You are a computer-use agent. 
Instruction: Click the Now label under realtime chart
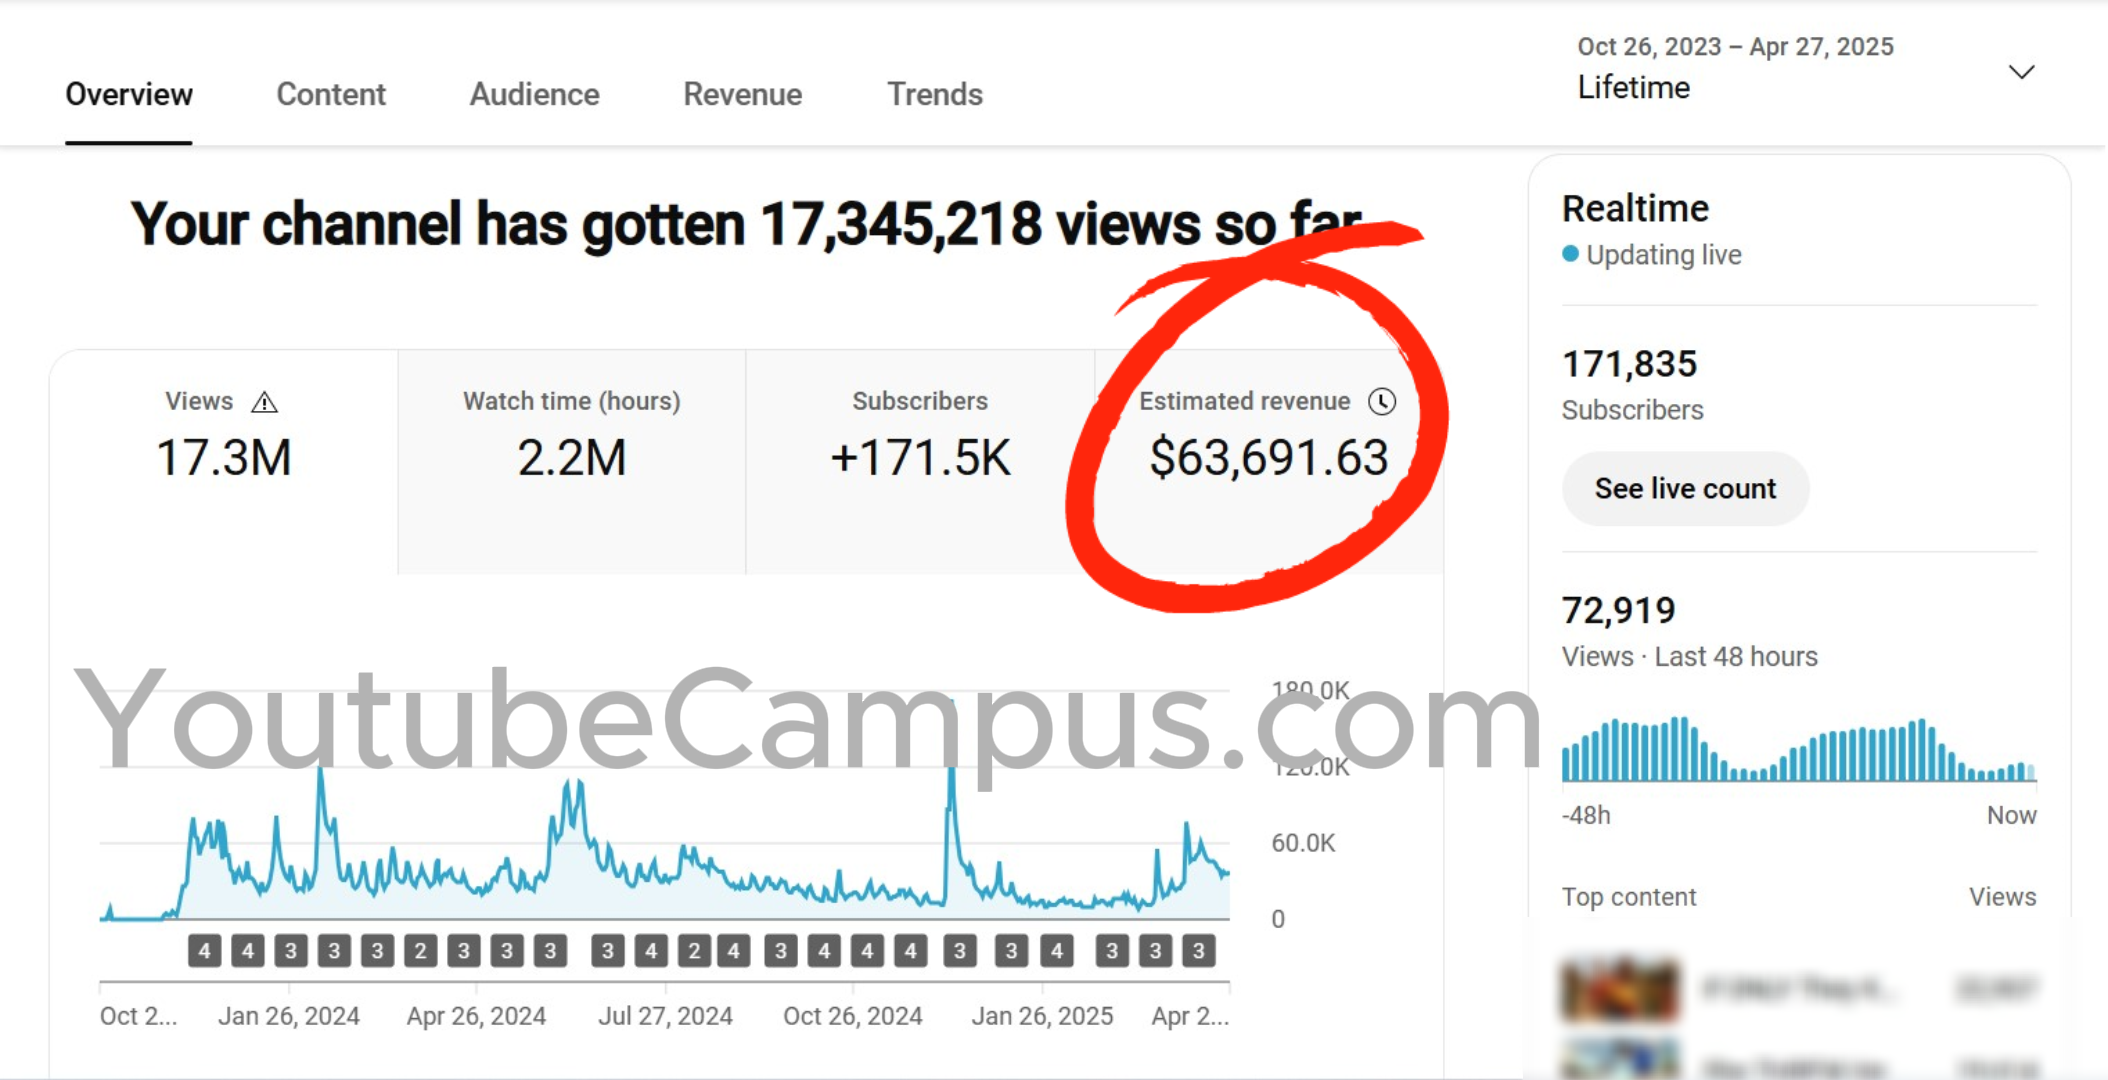[x=2011, y=815]
